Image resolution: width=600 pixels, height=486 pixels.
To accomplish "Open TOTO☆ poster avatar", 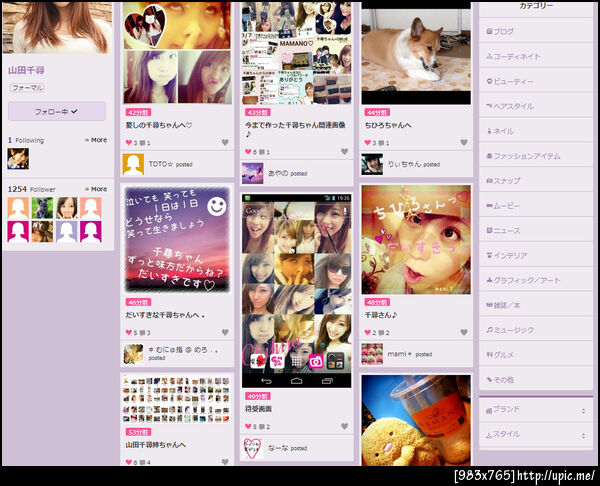I will click(133, 164).
